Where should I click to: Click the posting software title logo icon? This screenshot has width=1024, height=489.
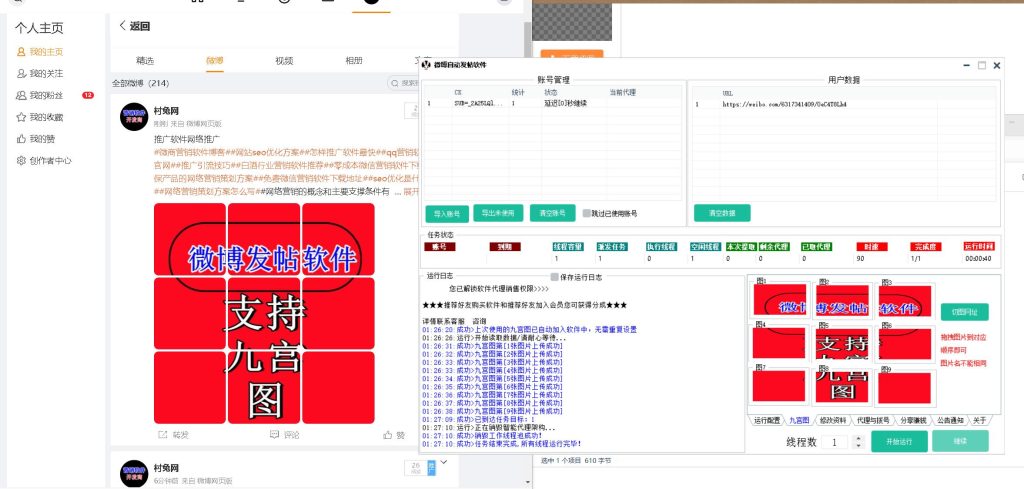click(x=427, y=65)
